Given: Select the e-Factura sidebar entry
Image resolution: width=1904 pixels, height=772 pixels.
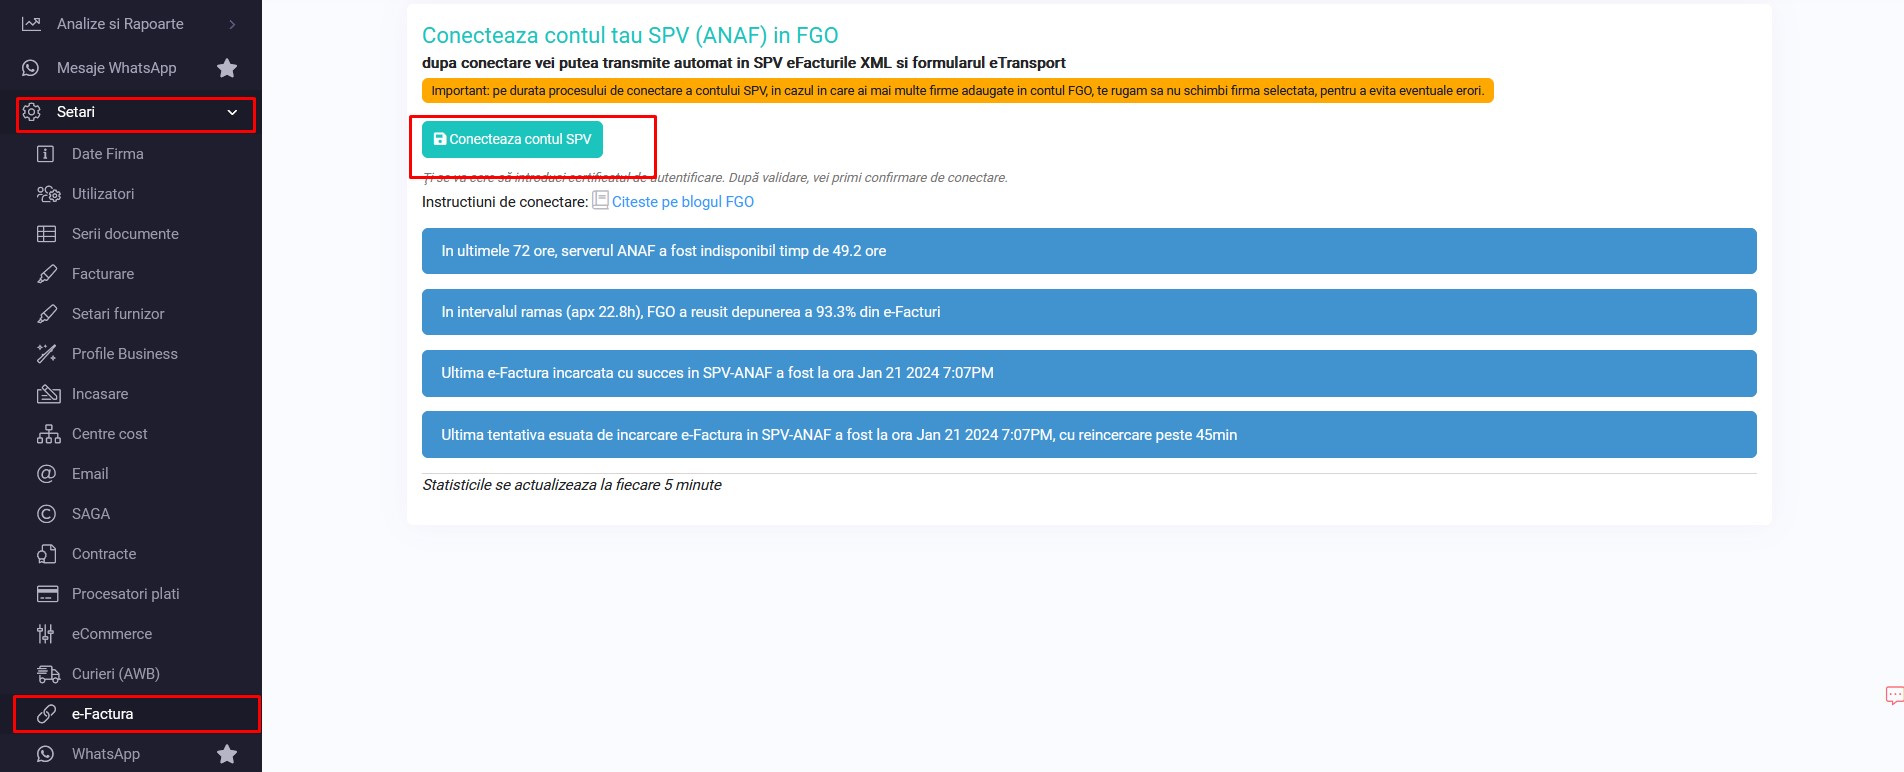Looking at the screenshot, I should coord(102,714).
